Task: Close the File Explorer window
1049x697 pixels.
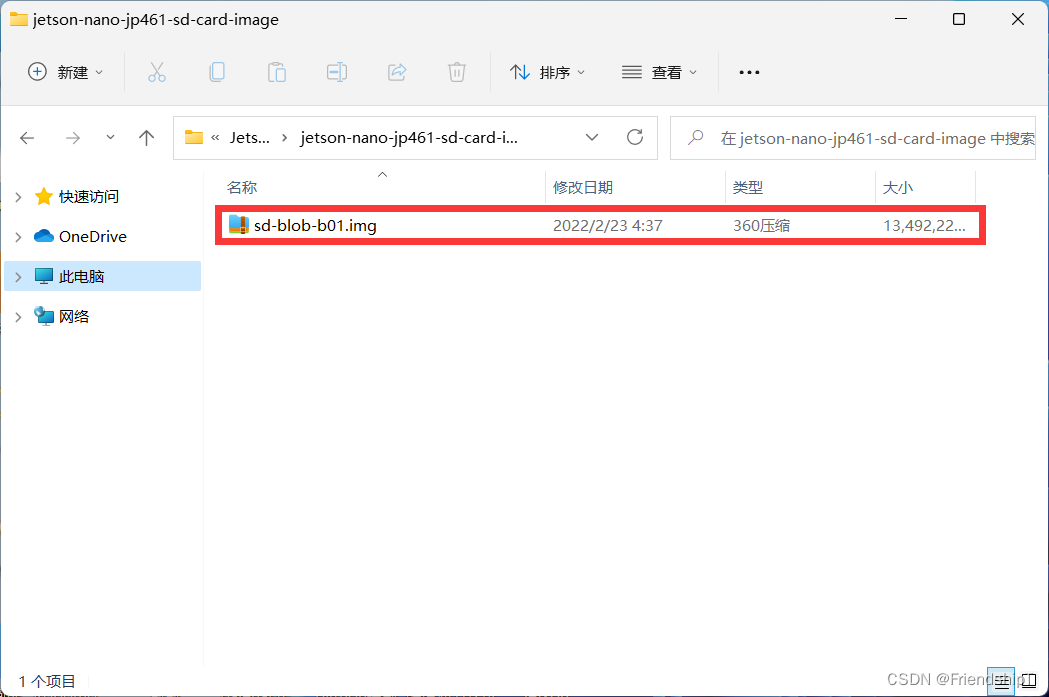Action: pyautogui.click(x=1018, y=19)
